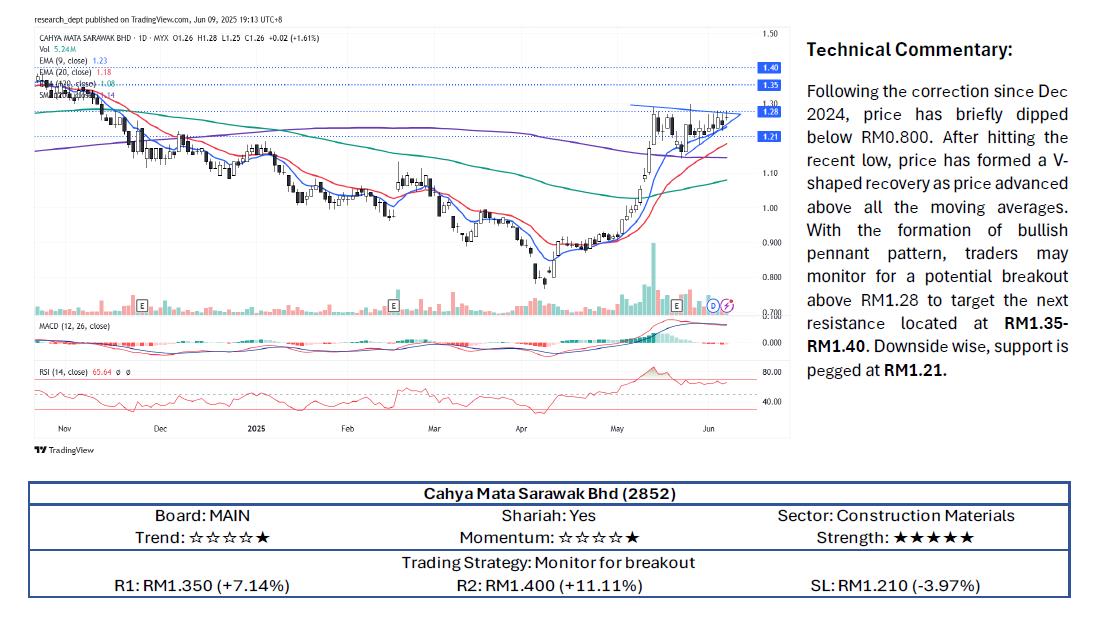Click the dividend D marker near Jun

[713, 306]
